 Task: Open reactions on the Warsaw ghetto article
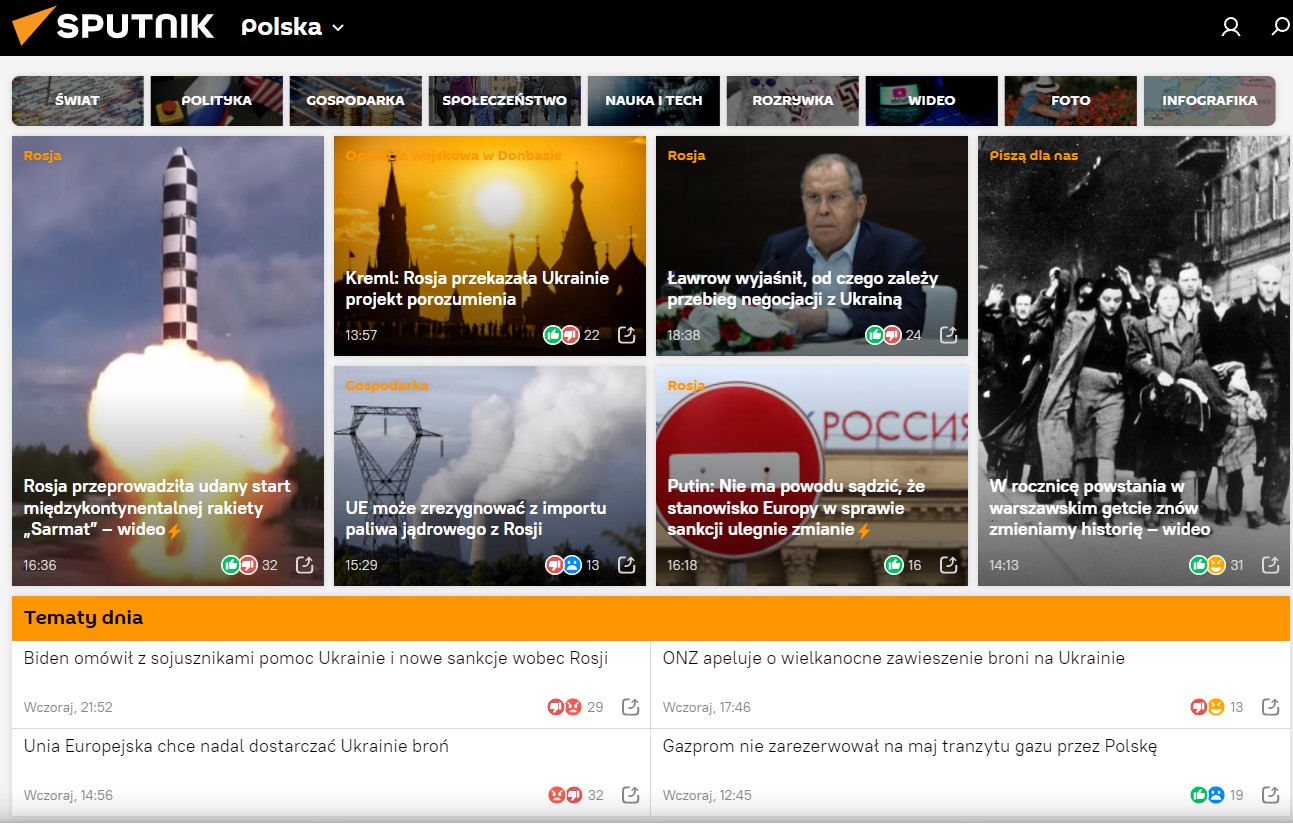1216,565
